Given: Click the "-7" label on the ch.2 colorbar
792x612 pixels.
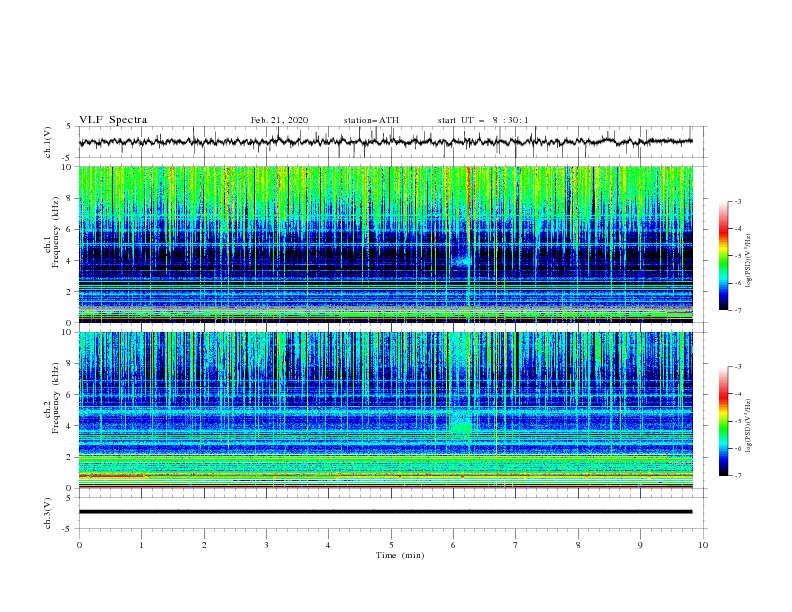Looking at the screenshot, I should coord(737,475).
